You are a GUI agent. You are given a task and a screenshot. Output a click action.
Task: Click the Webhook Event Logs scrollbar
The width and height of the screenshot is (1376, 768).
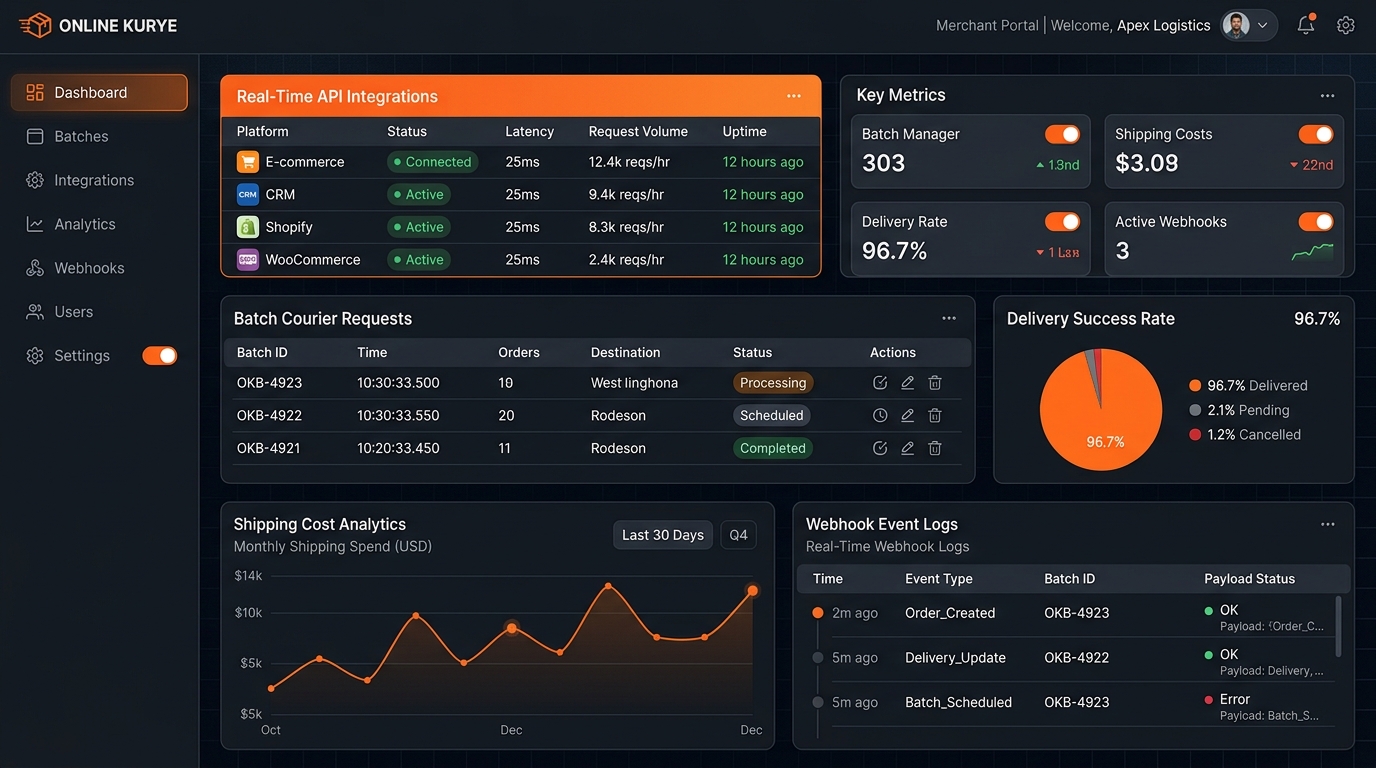[x=1339, y=627]
